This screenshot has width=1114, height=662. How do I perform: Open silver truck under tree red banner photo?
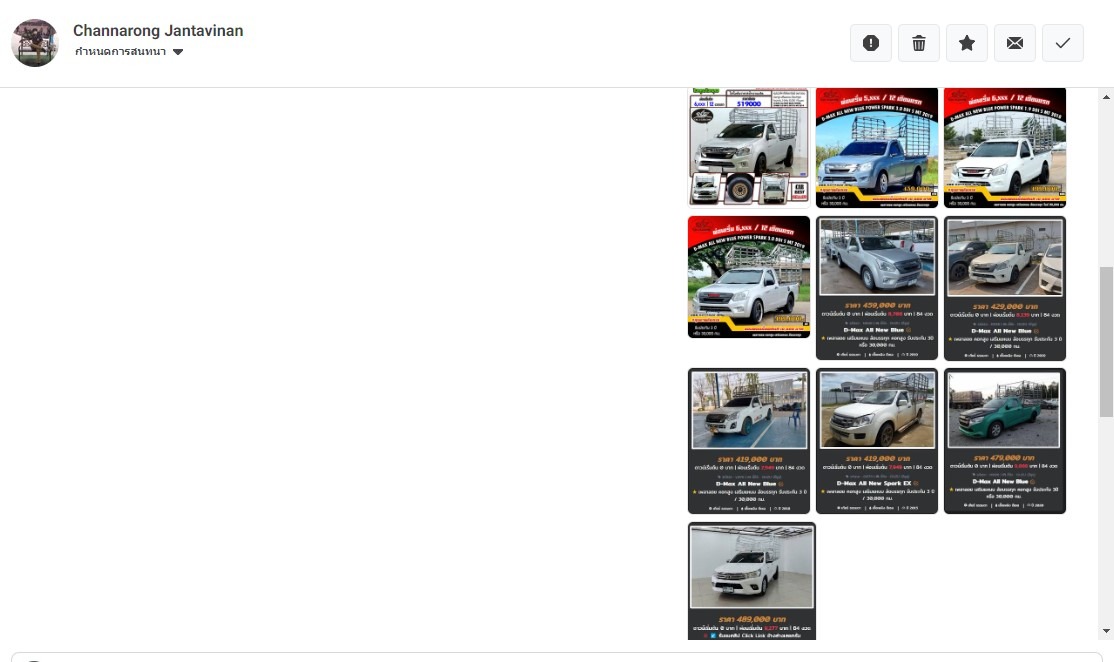tap(749, 277)
